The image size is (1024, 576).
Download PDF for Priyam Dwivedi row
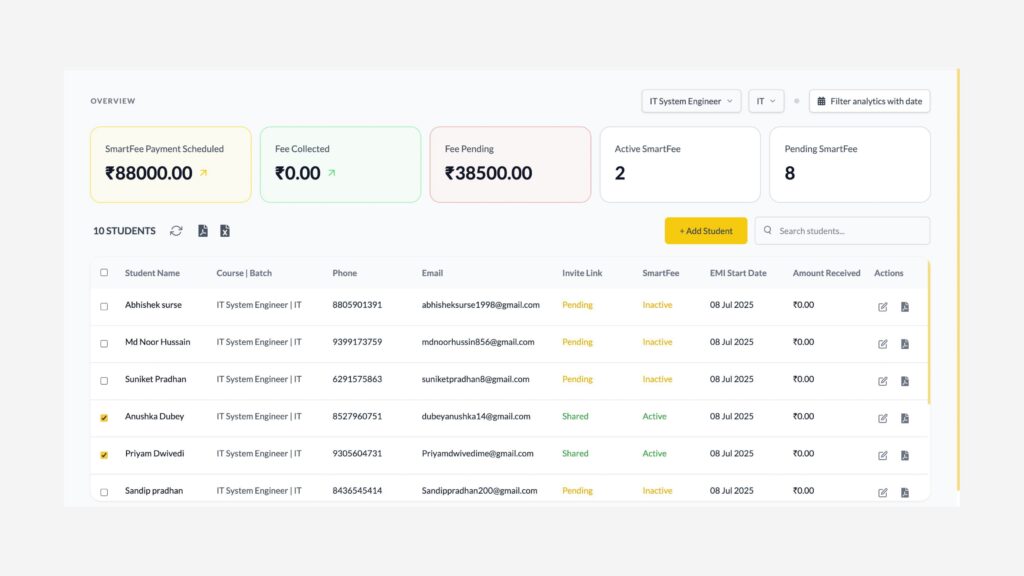pos(905,455)
